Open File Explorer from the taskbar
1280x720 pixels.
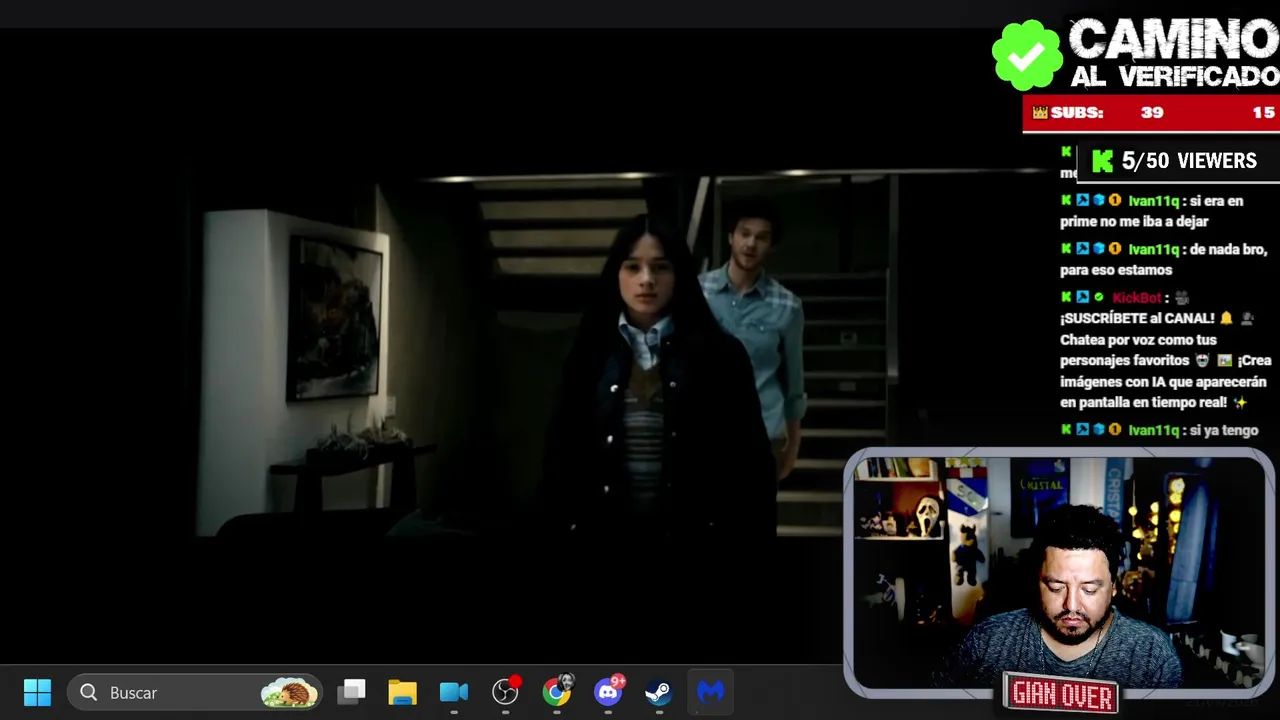click(x=403, y=692)
